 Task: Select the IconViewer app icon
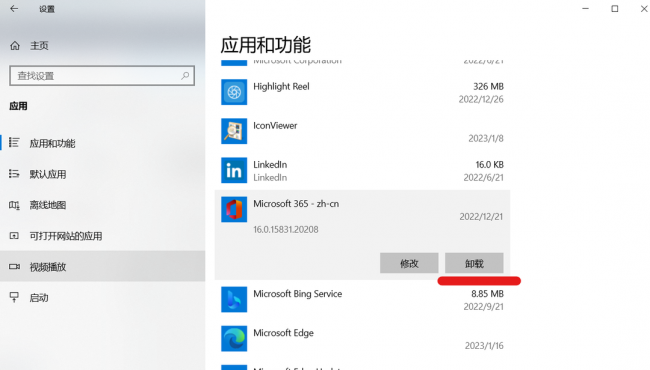pos(234,131)
